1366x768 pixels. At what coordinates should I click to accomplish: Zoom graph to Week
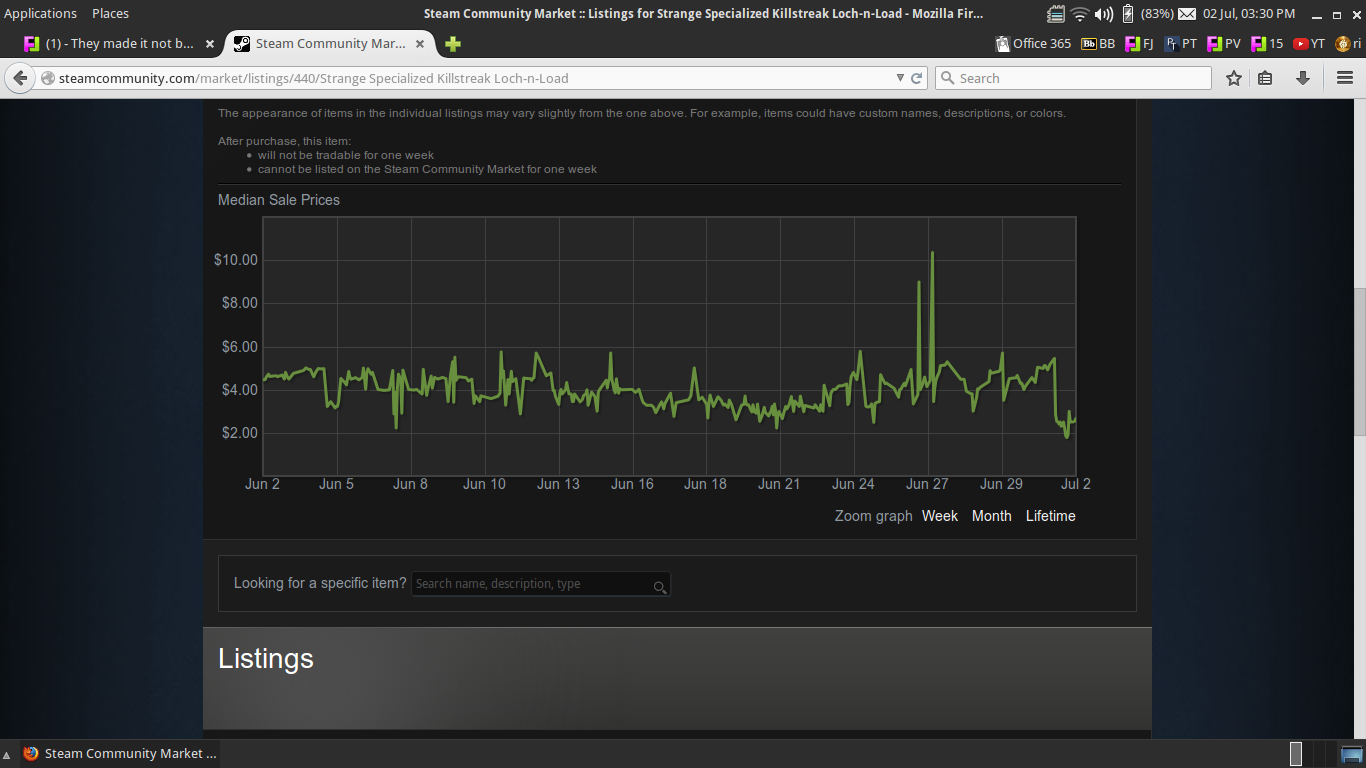939,516
